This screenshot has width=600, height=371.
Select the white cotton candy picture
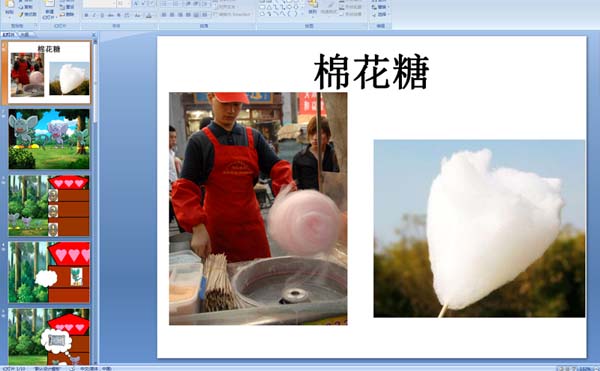479,228
